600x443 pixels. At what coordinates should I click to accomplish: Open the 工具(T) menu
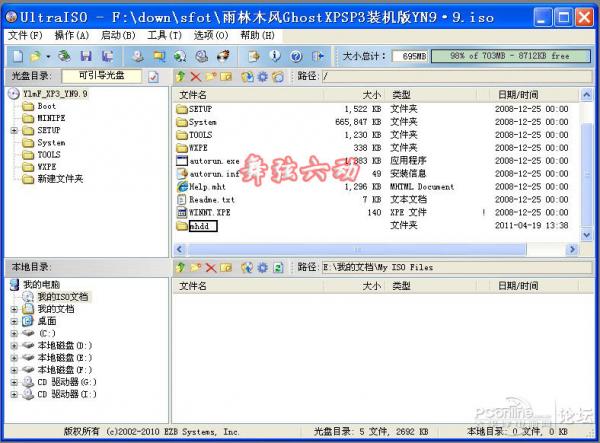(x=165, y=36)
